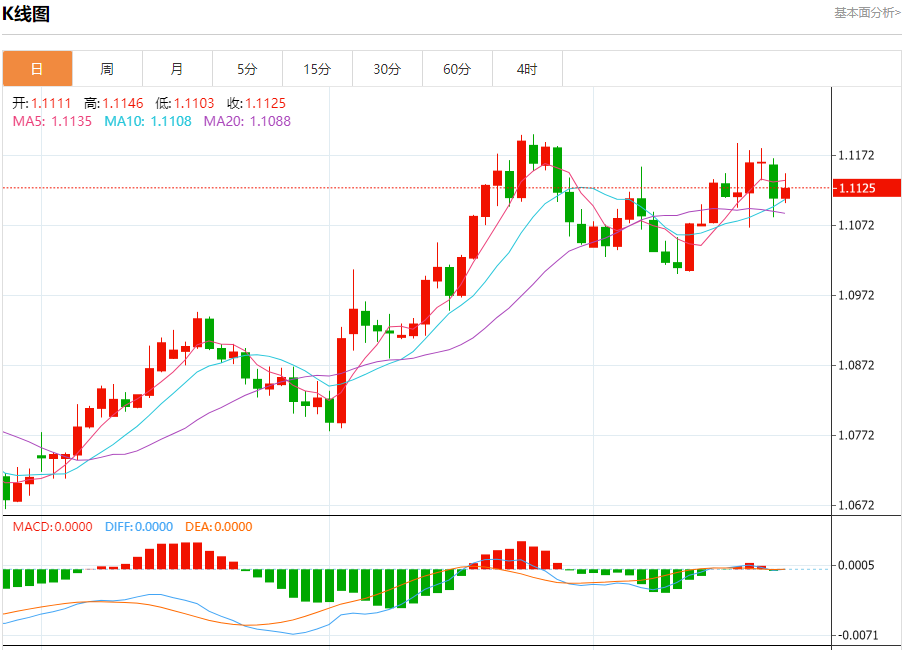Viewport: 909px width, 650px height.
Task: Open the 4时 interval tab
Action: [x=528, y=69]
